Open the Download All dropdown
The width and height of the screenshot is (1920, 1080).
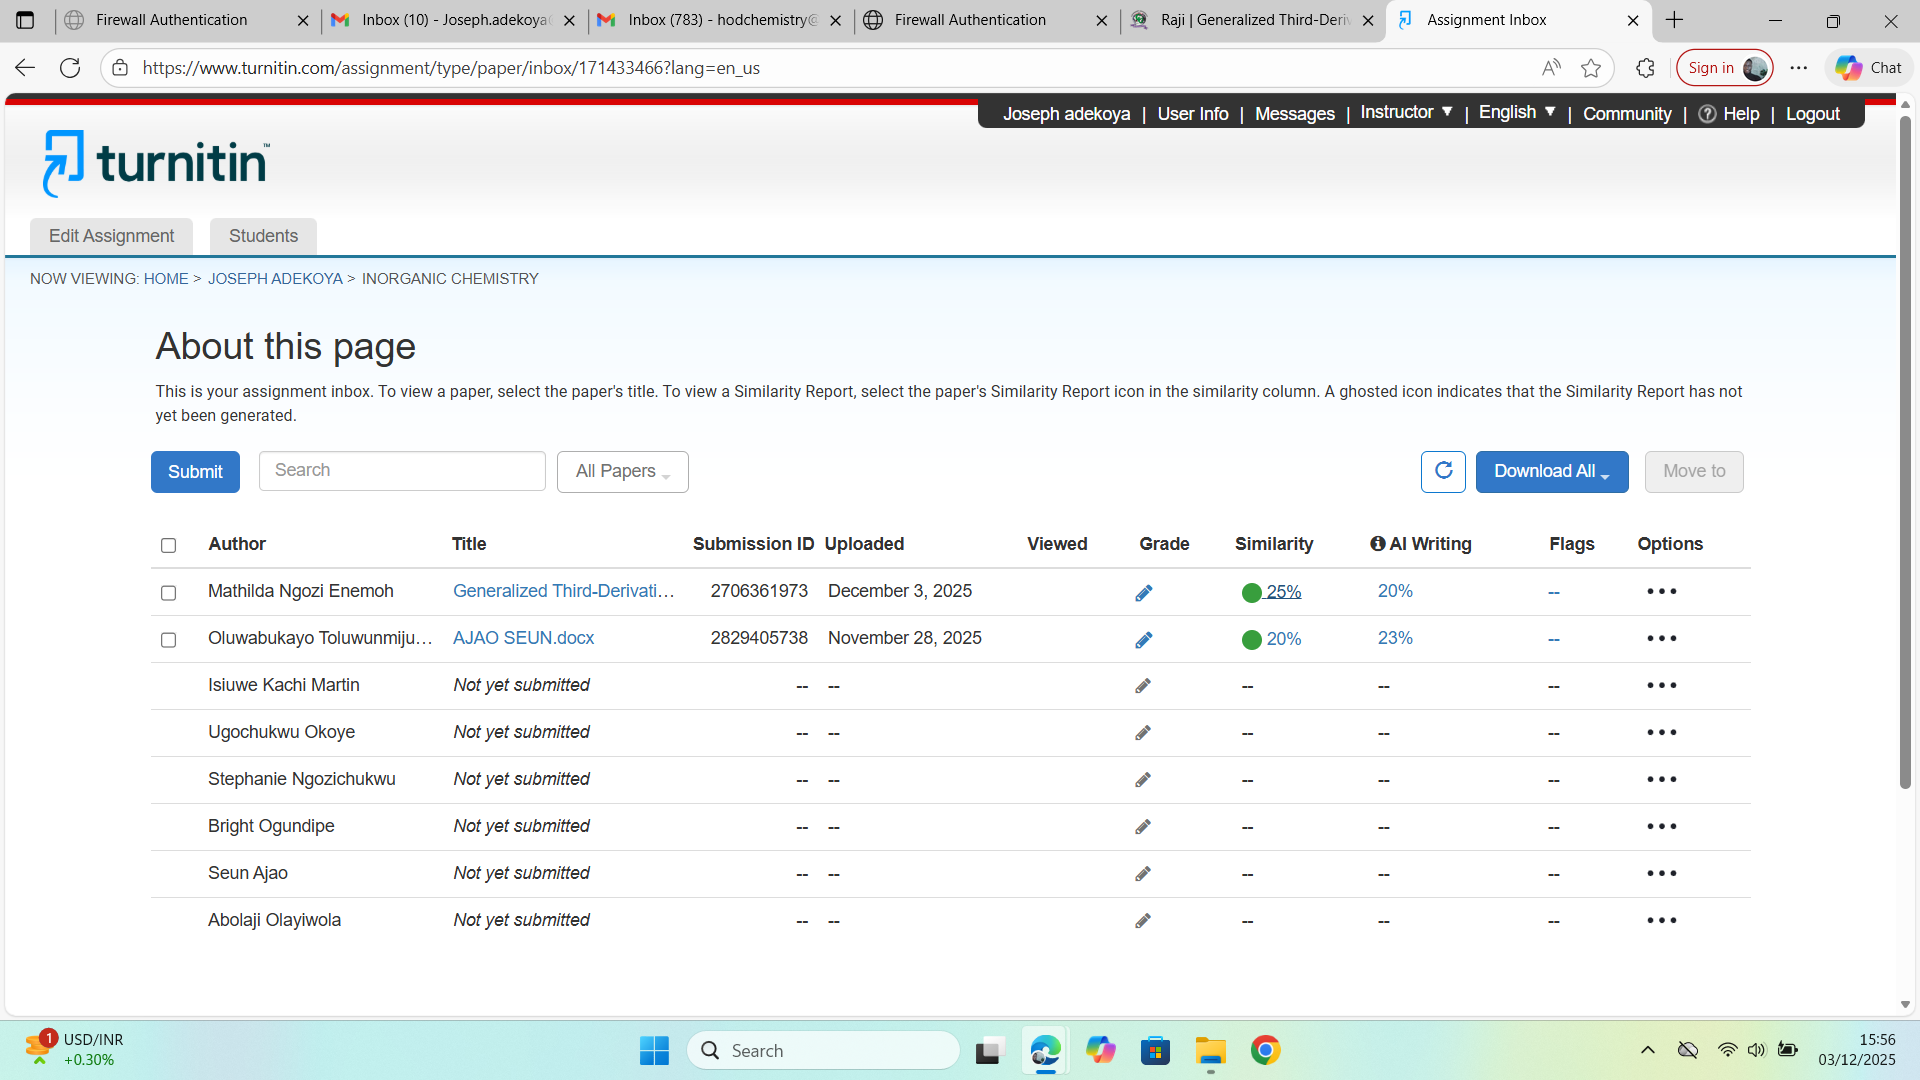pyautogui.click(x=1551, y=472)
